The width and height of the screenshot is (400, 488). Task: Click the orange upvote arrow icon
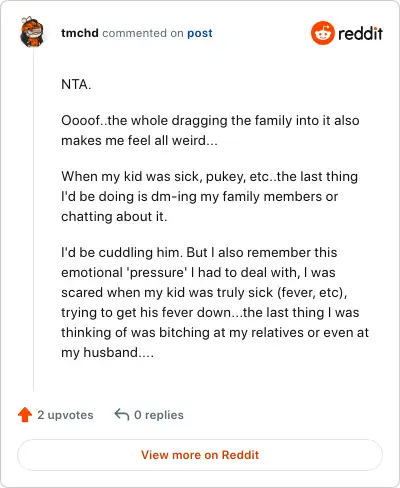pyautogui.click(x=25, y=415)
